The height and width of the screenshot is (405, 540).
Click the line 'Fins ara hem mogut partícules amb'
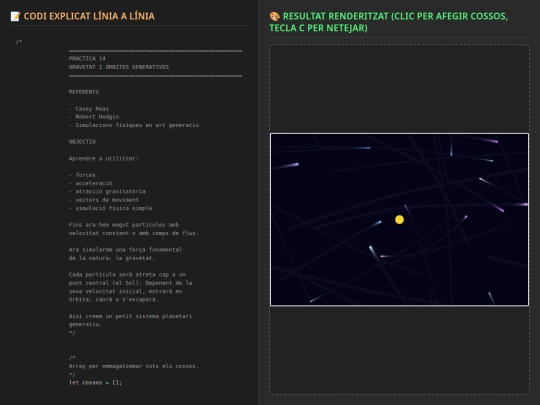pos(124,225)
